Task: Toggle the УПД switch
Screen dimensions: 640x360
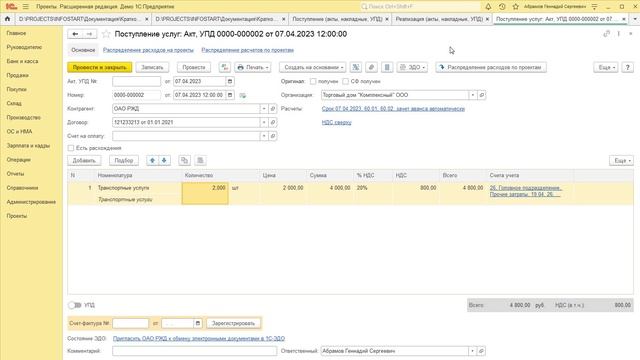Action: pyautogui.click(x=75, y=305)
